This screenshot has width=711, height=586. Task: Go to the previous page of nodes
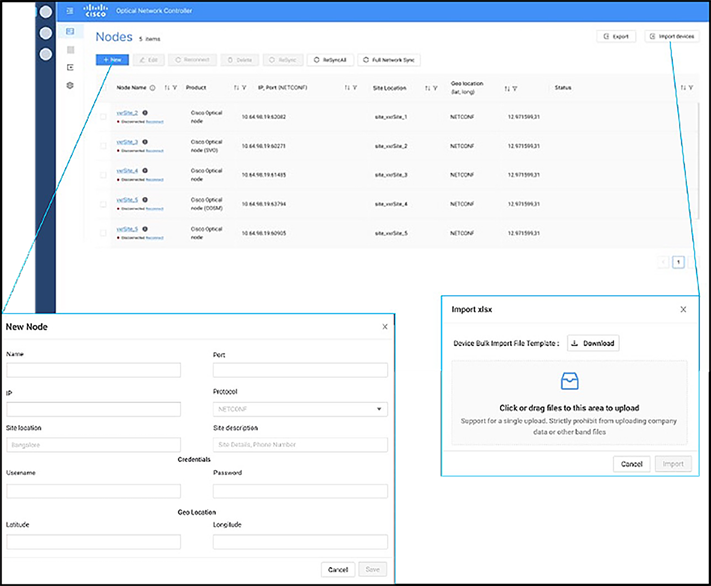tap(663, 262)
